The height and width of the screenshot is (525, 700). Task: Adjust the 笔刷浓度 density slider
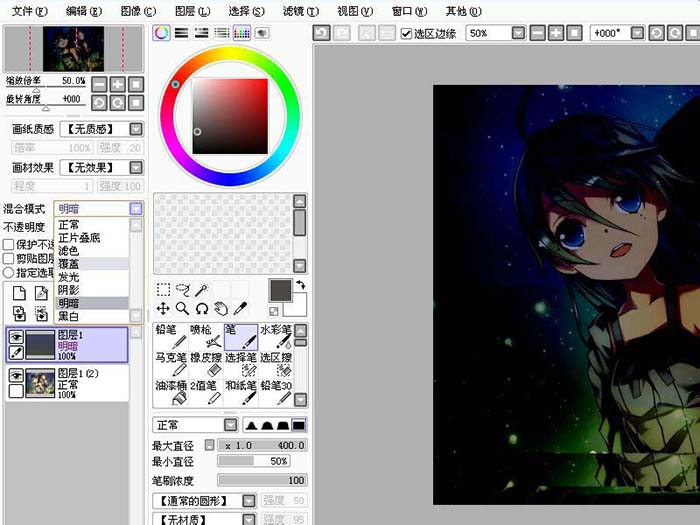click(x=262, y=480)
